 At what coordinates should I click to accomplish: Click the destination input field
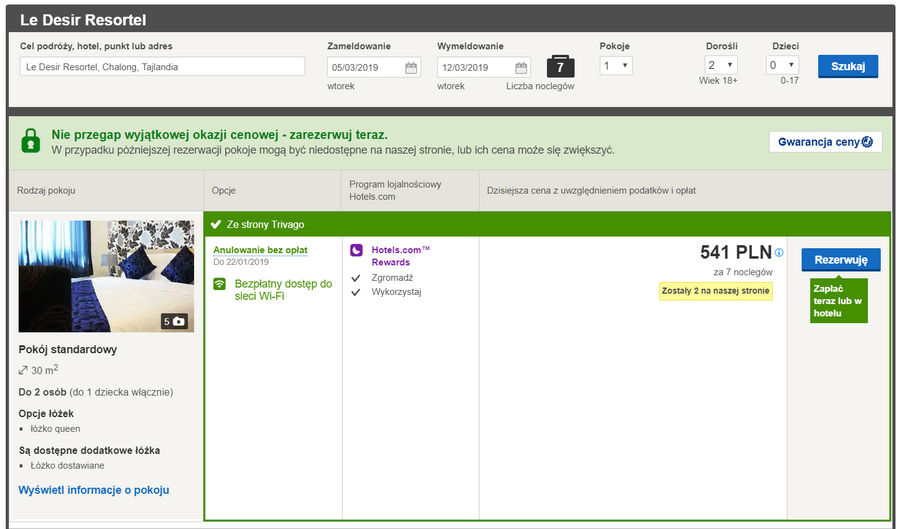tap(162, 67)
